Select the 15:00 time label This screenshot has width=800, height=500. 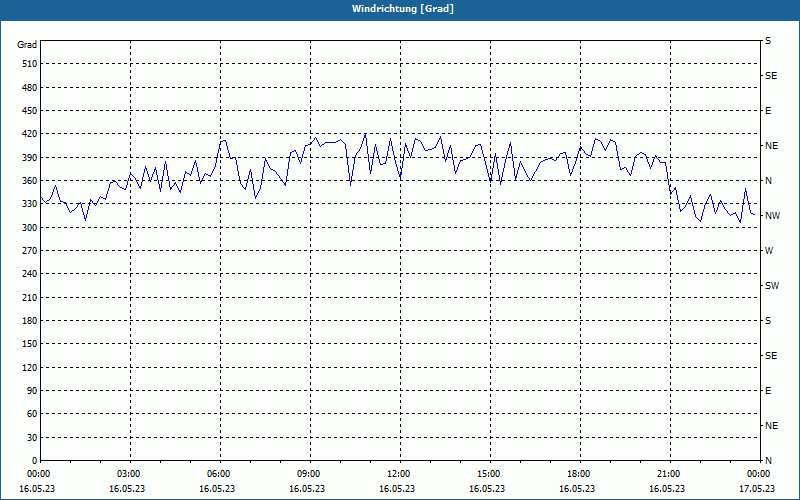pyautogui.click(x=490, y=474)
